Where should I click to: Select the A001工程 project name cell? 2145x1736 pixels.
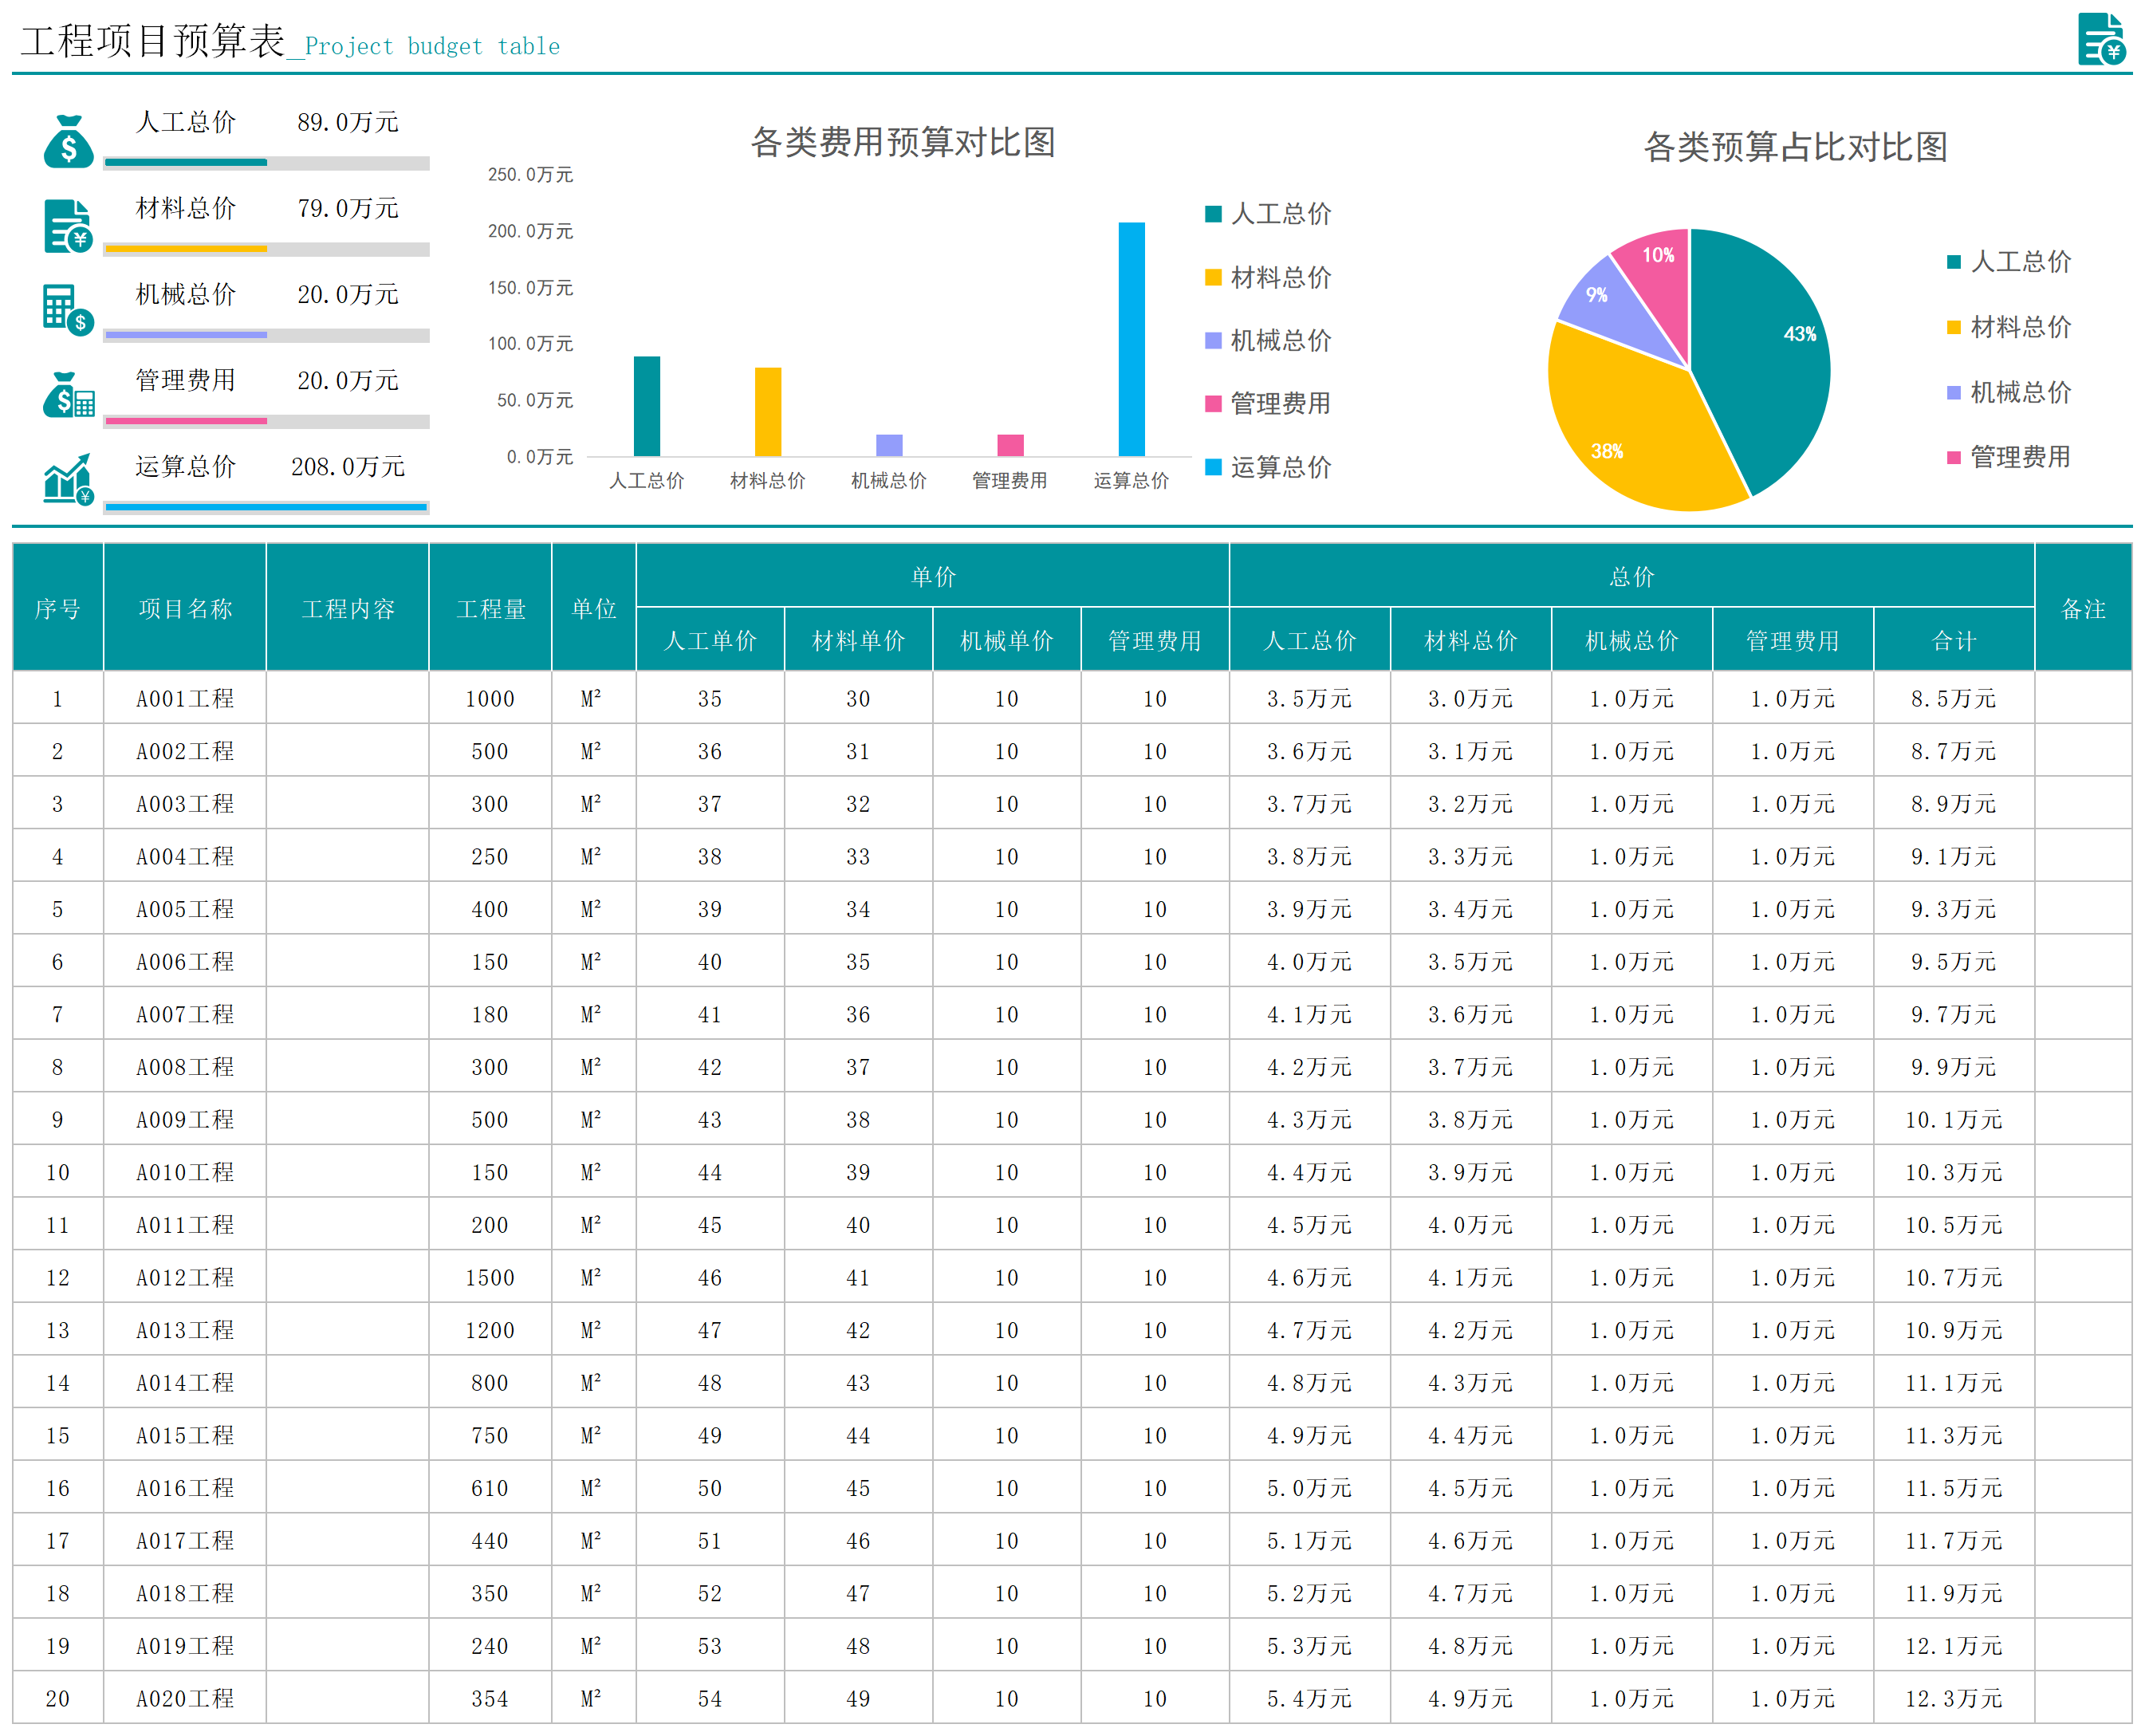click(185, 698)
